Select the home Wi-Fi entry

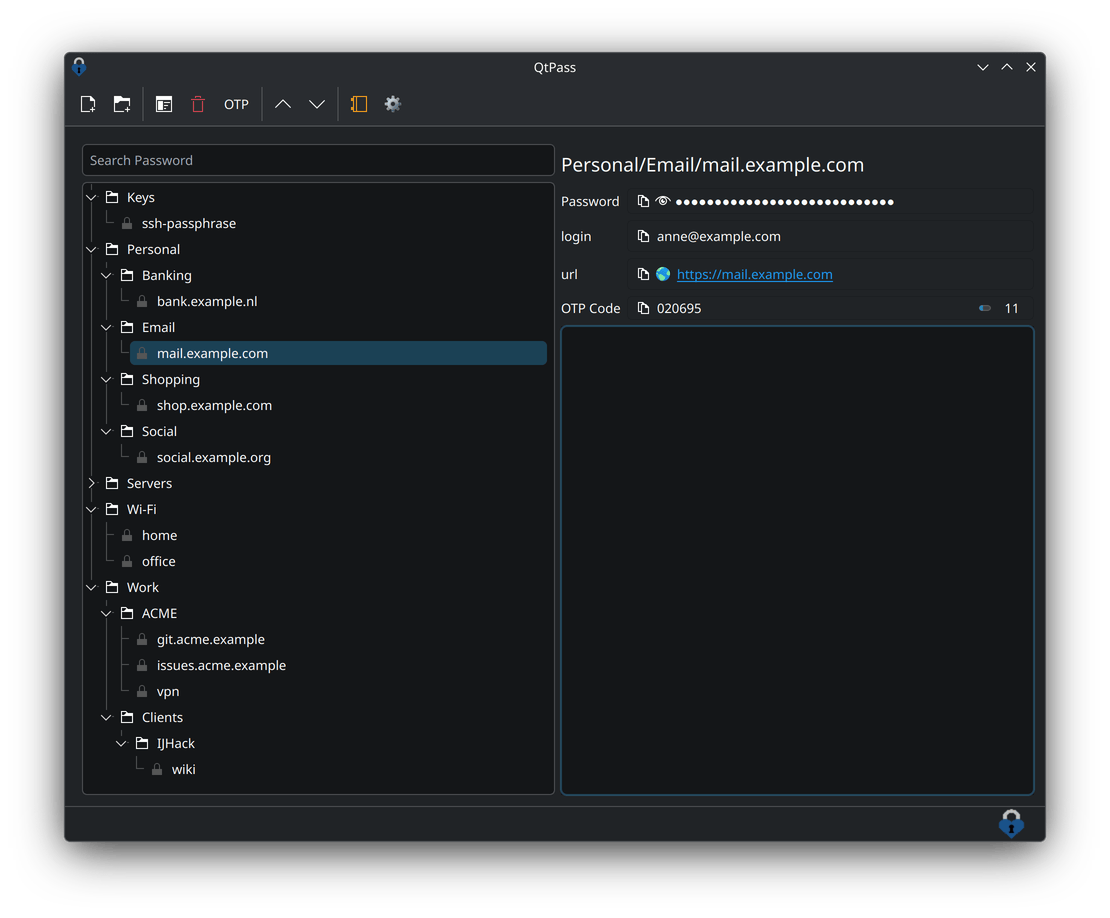click(159, 535)
